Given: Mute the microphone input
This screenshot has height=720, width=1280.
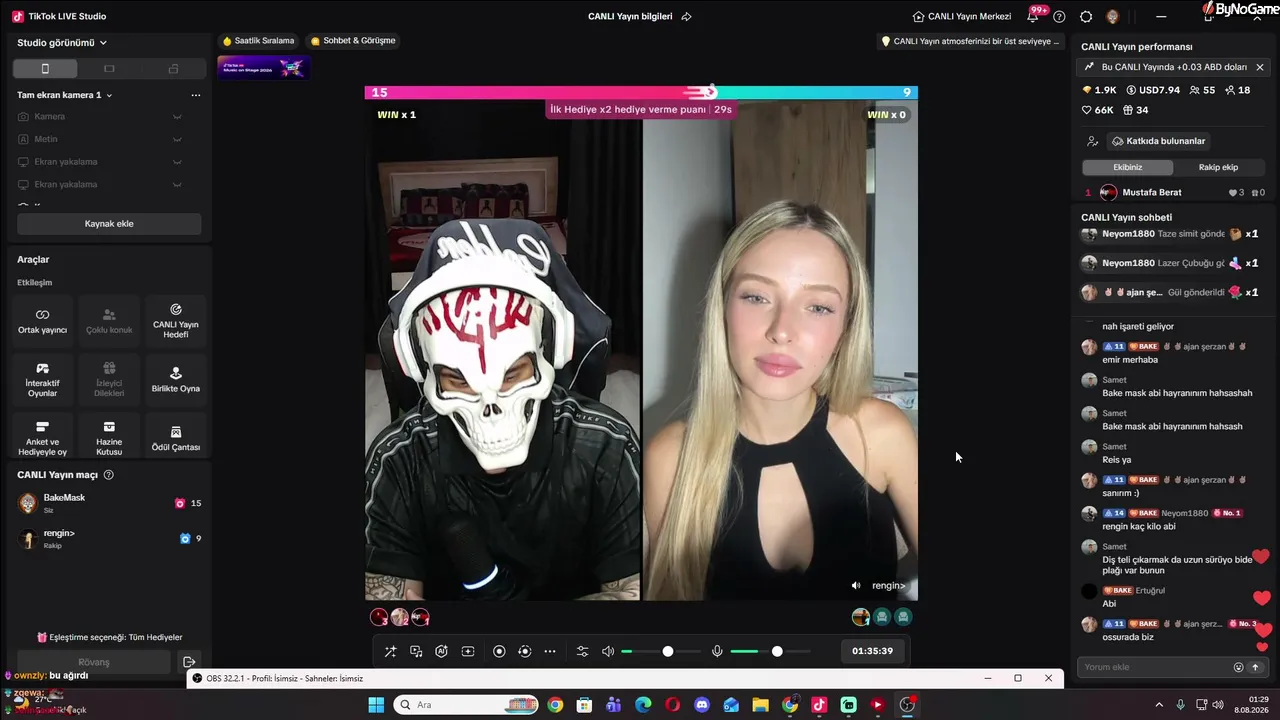Looking at the screenshot, I should coord(717,651).
